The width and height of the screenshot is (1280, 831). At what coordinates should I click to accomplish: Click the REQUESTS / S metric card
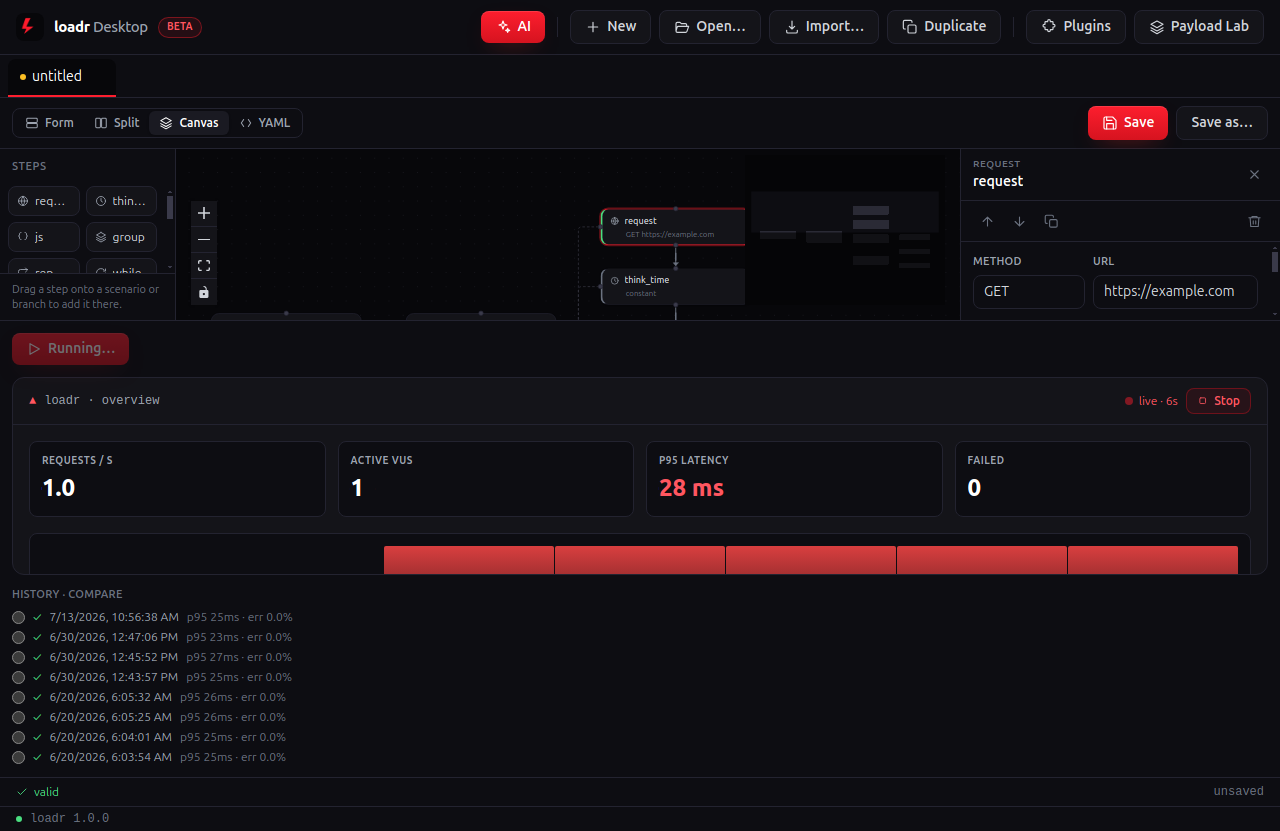click(x=177, y=479)
